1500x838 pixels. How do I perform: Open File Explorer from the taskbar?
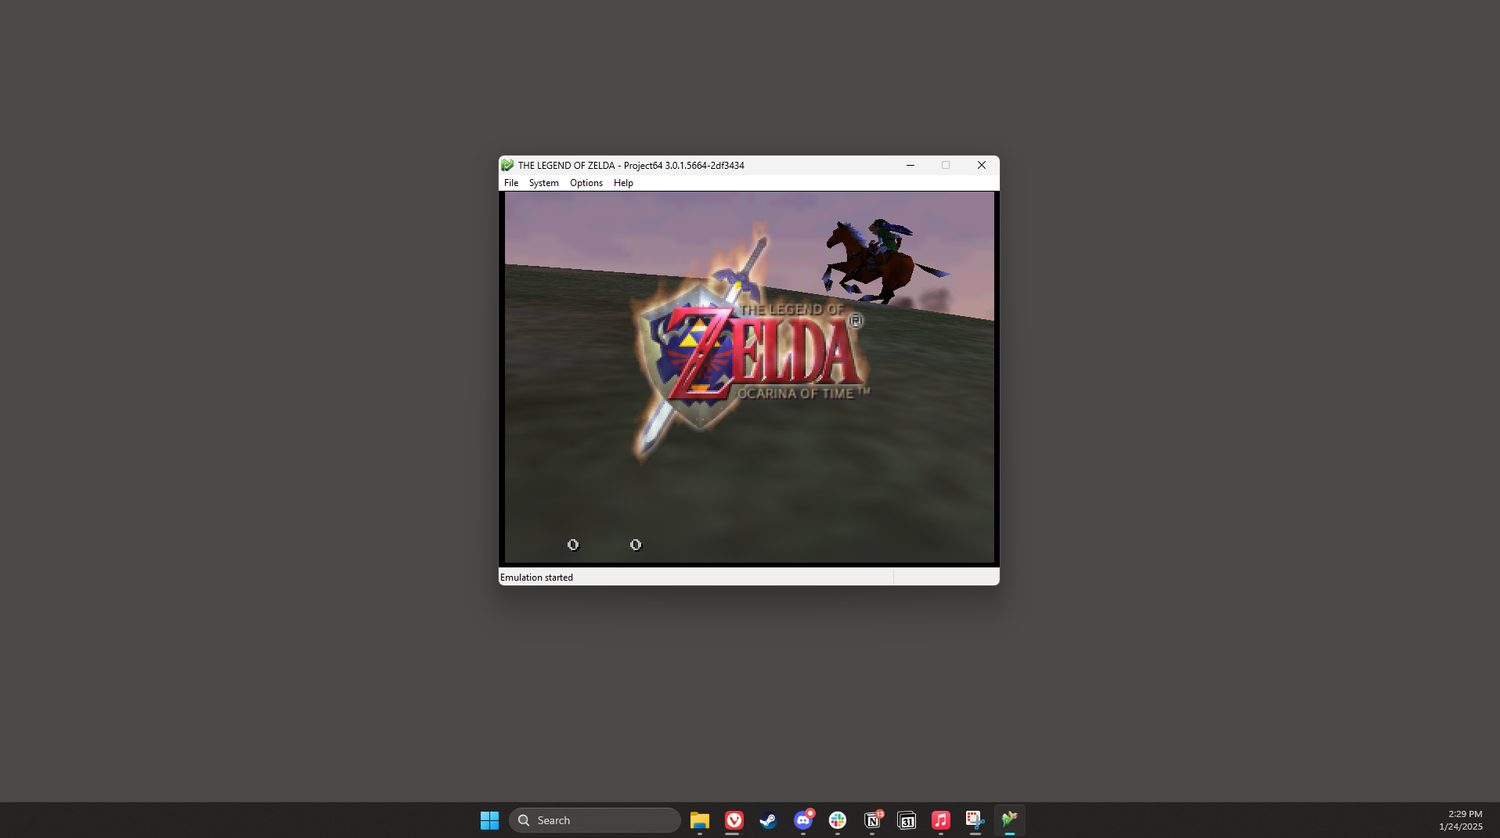pyautogui.click(x=700, y=820)
